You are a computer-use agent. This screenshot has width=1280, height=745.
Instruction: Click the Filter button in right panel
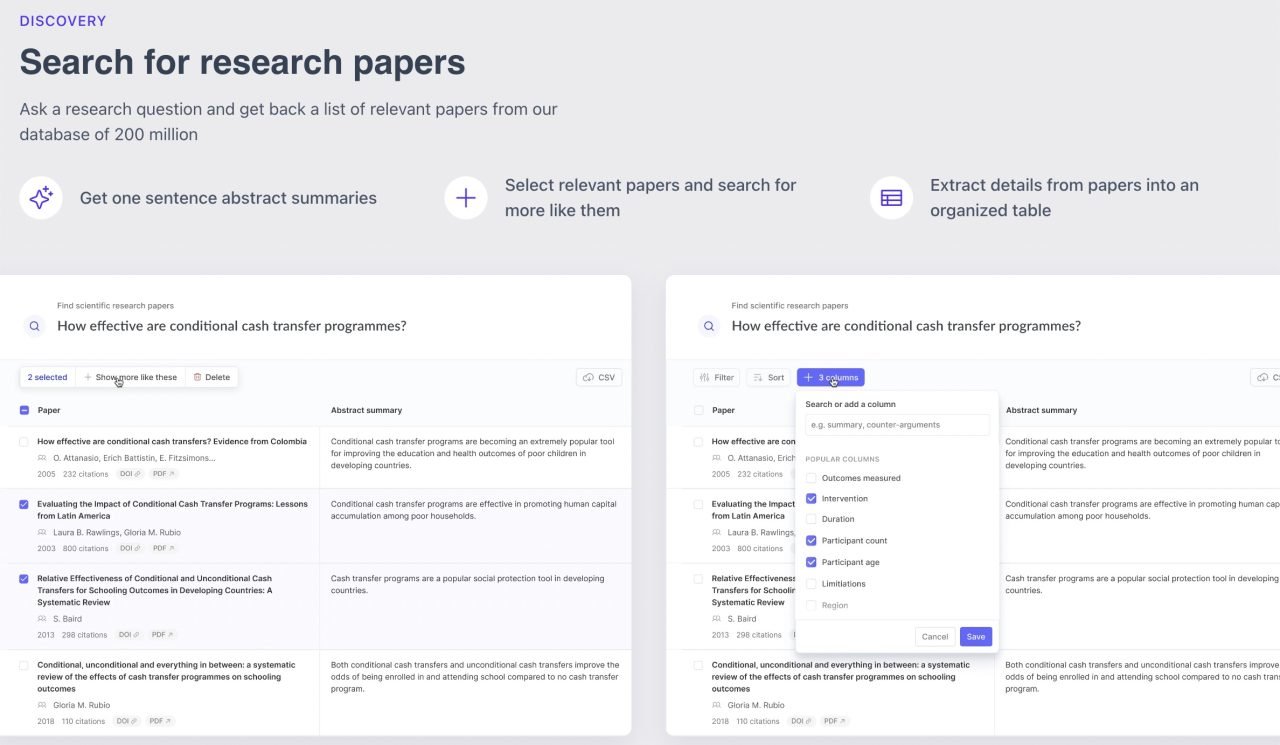(717, 377)
